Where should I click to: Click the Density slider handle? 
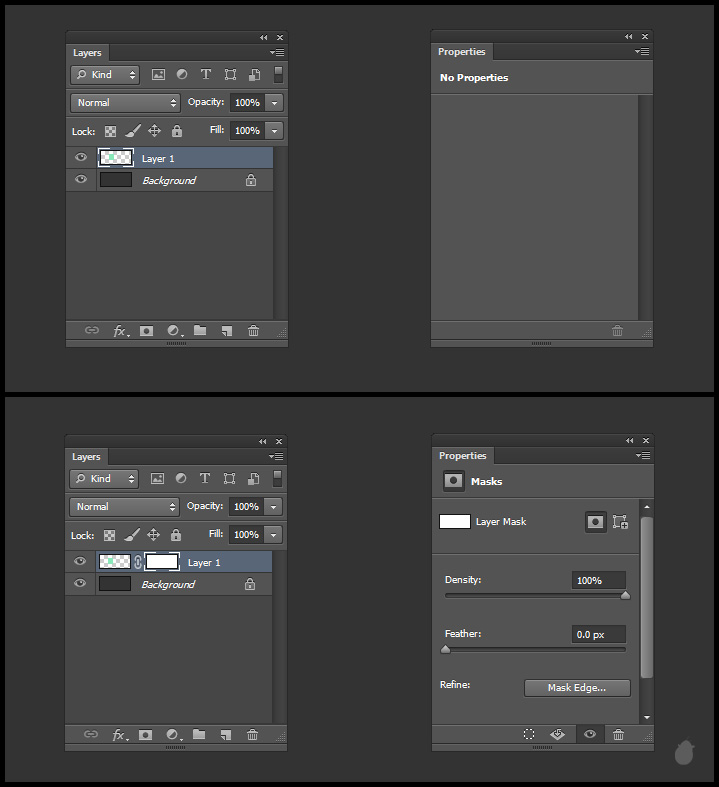pos(626,595)
